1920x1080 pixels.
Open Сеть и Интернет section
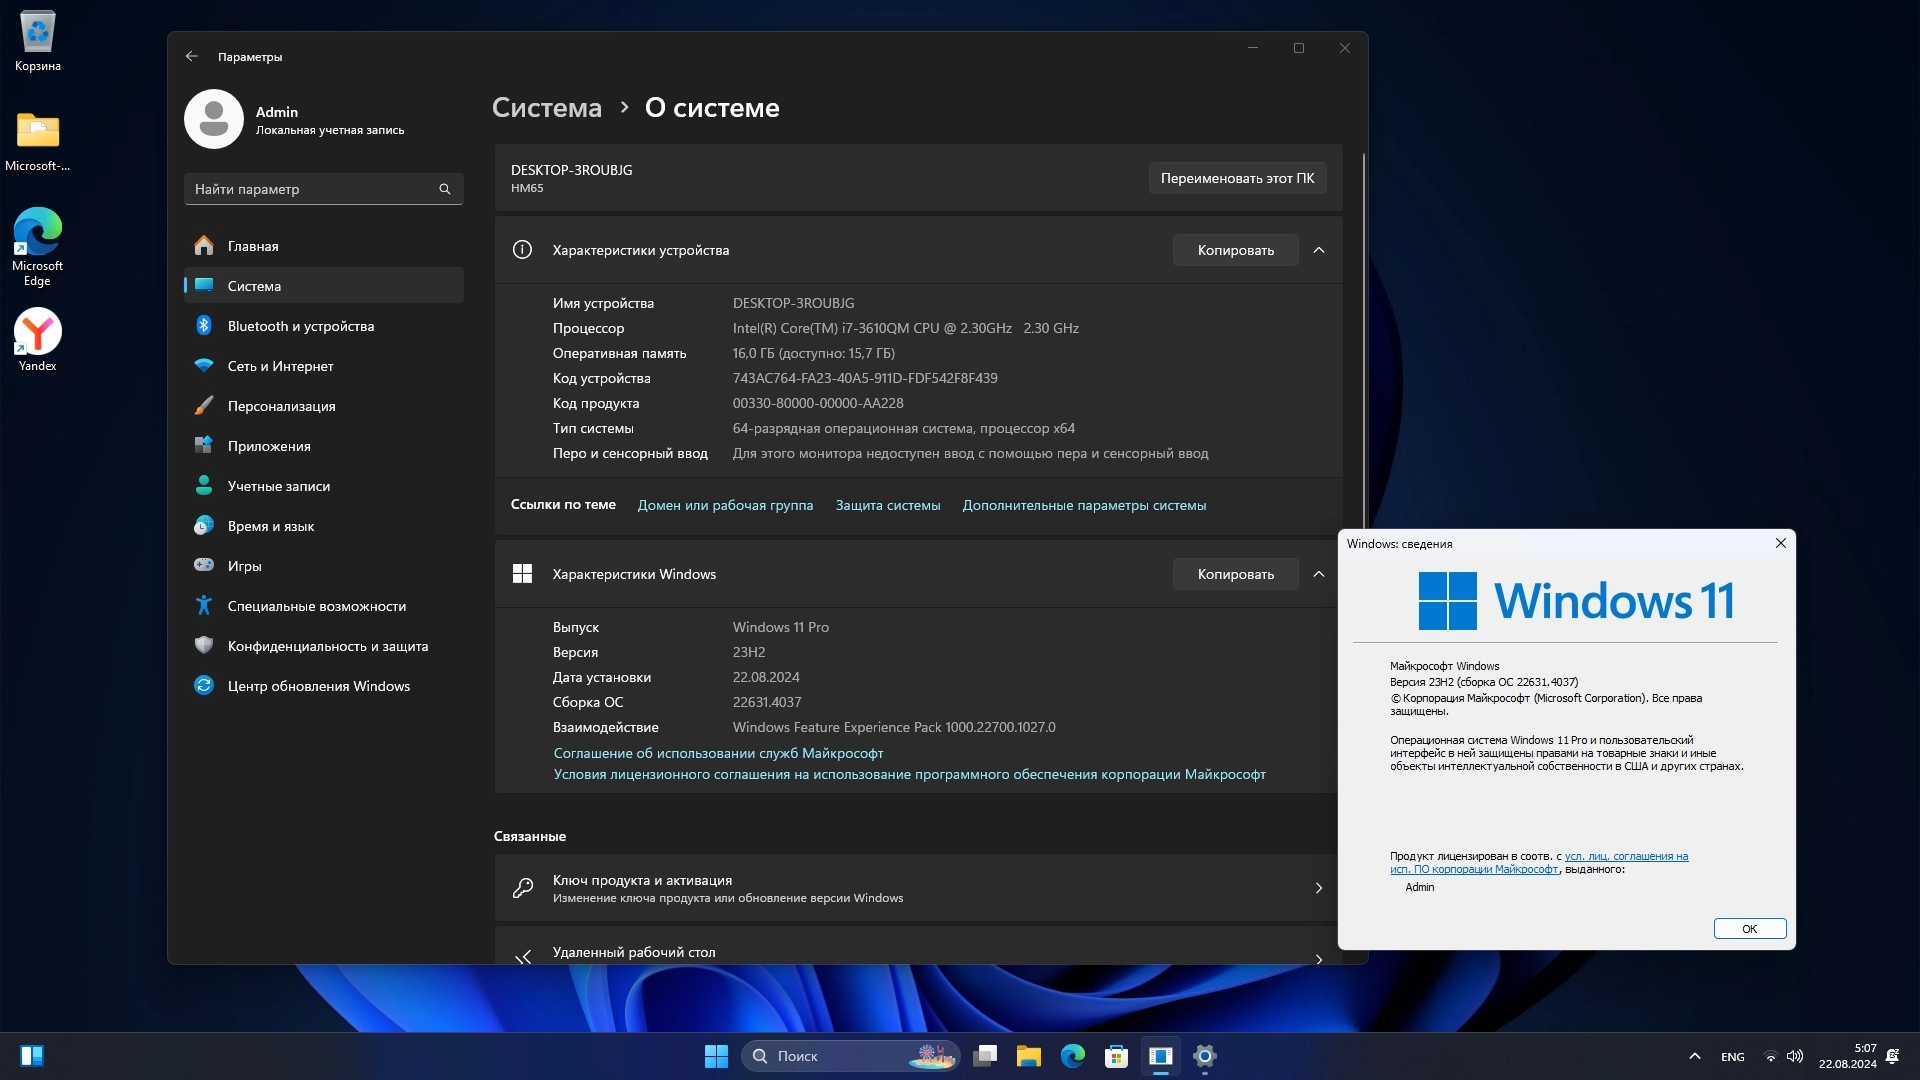pos(280,366)
